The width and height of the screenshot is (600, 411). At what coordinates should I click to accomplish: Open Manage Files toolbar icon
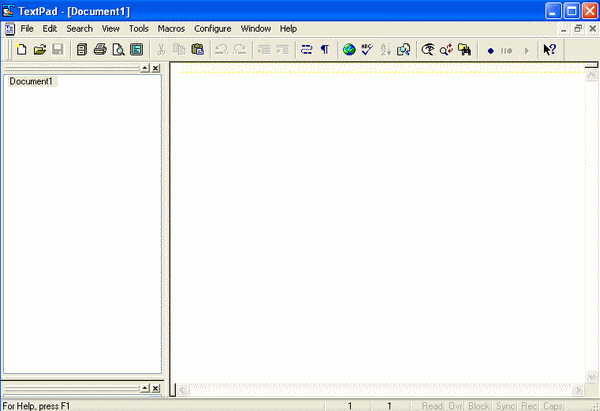tap(82, 50)
